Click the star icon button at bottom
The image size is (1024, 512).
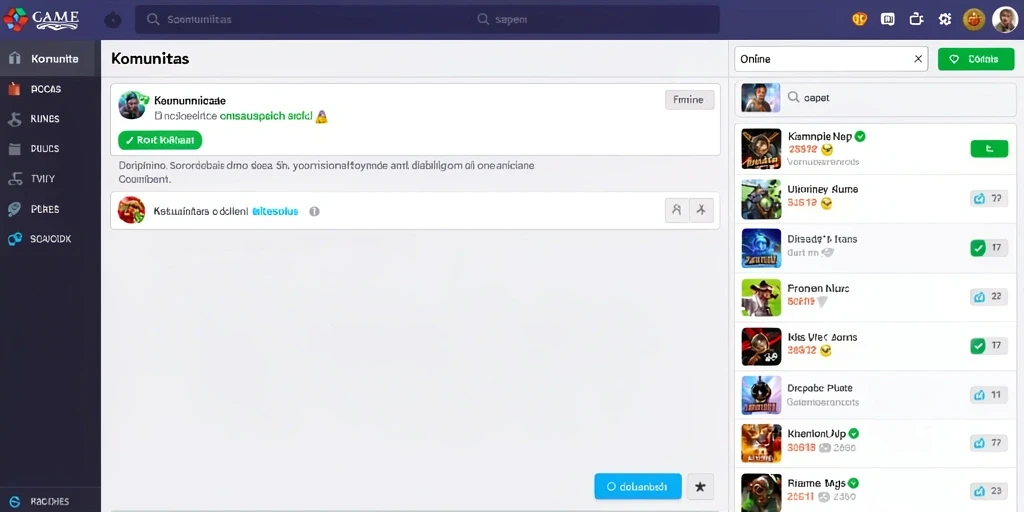point(700,487)
